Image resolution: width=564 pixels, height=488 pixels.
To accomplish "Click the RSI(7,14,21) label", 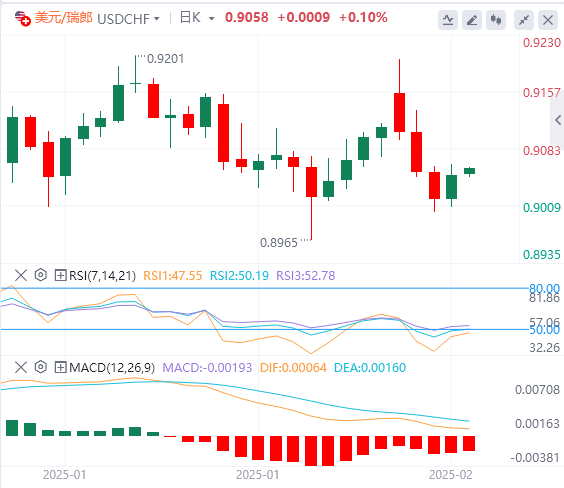I will [x=103, y=276].
